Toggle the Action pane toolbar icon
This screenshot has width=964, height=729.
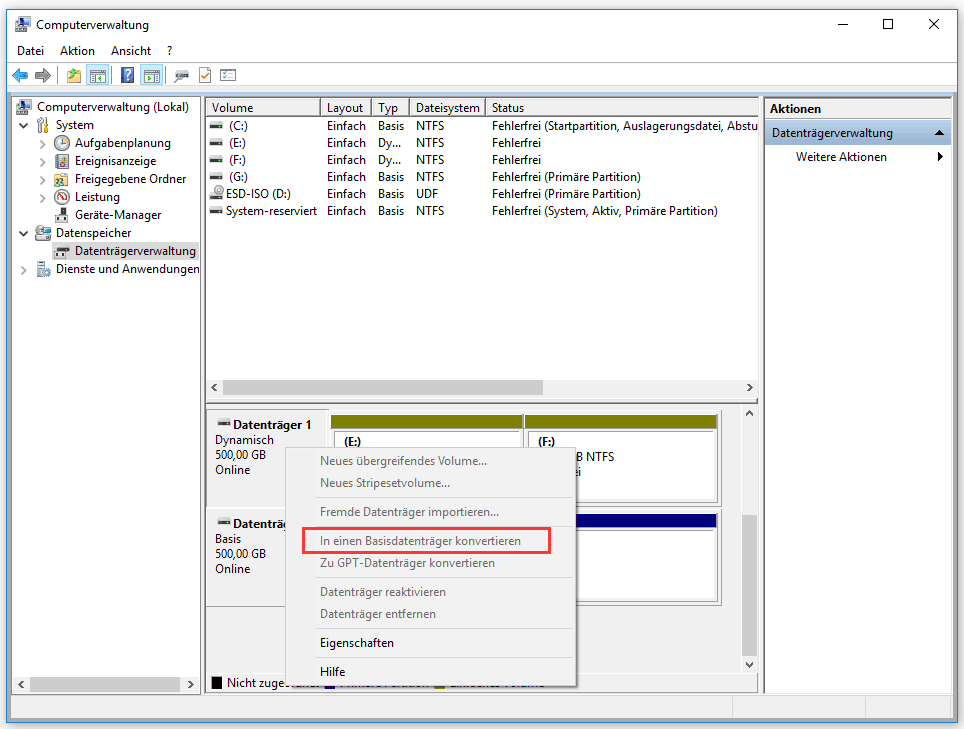[x=151, y=76]
